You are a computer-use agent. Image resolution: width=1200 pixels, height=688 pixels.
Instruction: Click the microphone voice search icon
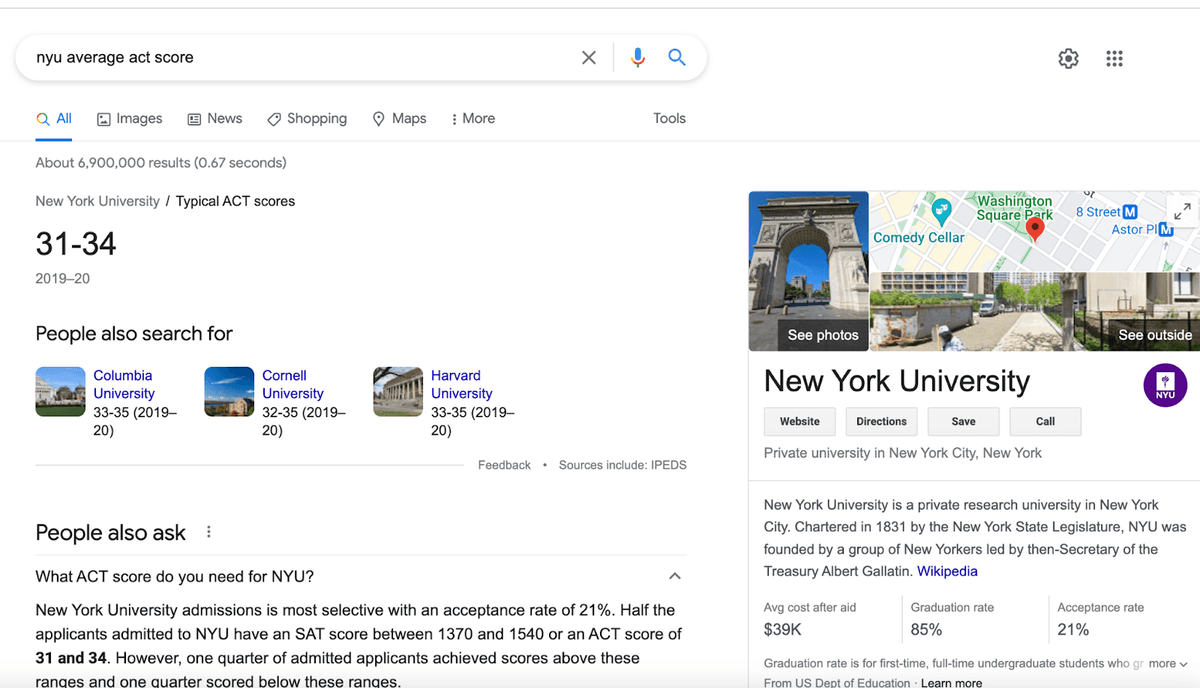point(637,58)
